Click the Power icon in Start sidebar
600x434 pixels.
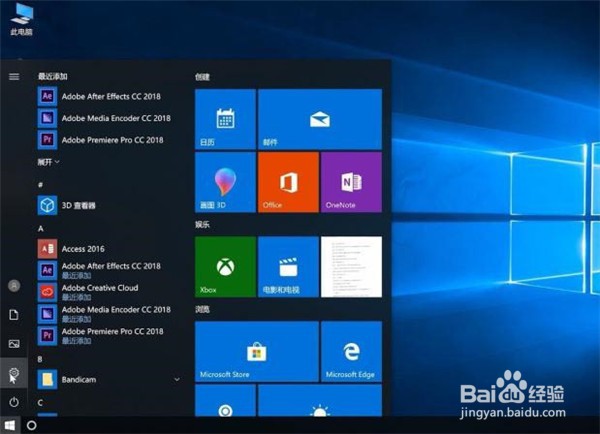(x=14, y=402)
